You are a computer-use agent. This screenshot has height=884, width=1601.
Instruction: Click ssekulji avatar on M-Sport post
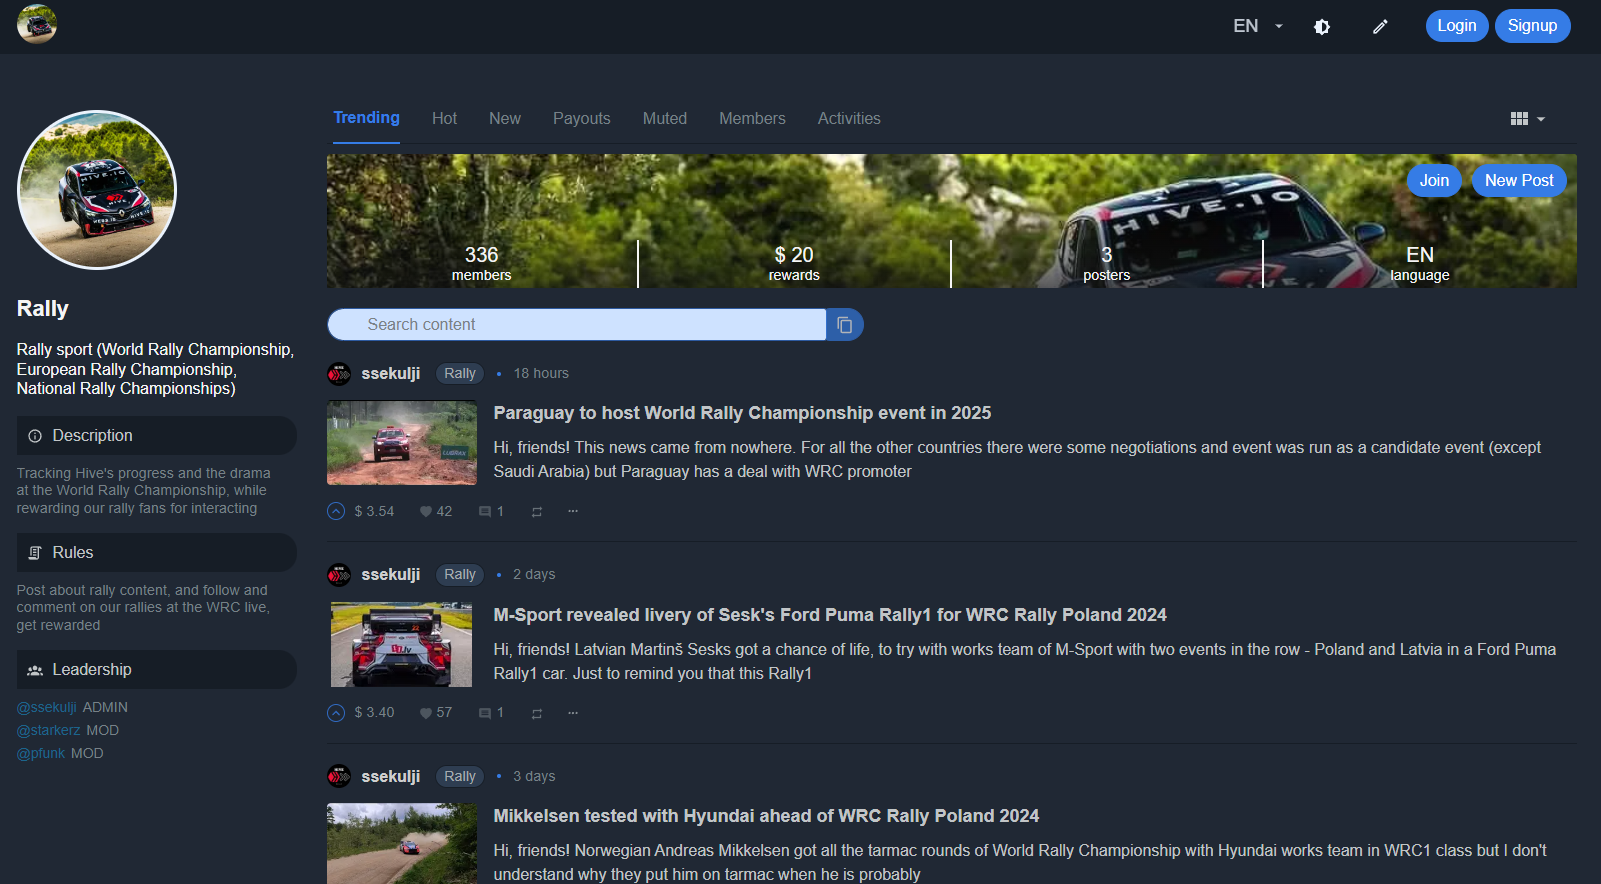click(x=339, y=575)
